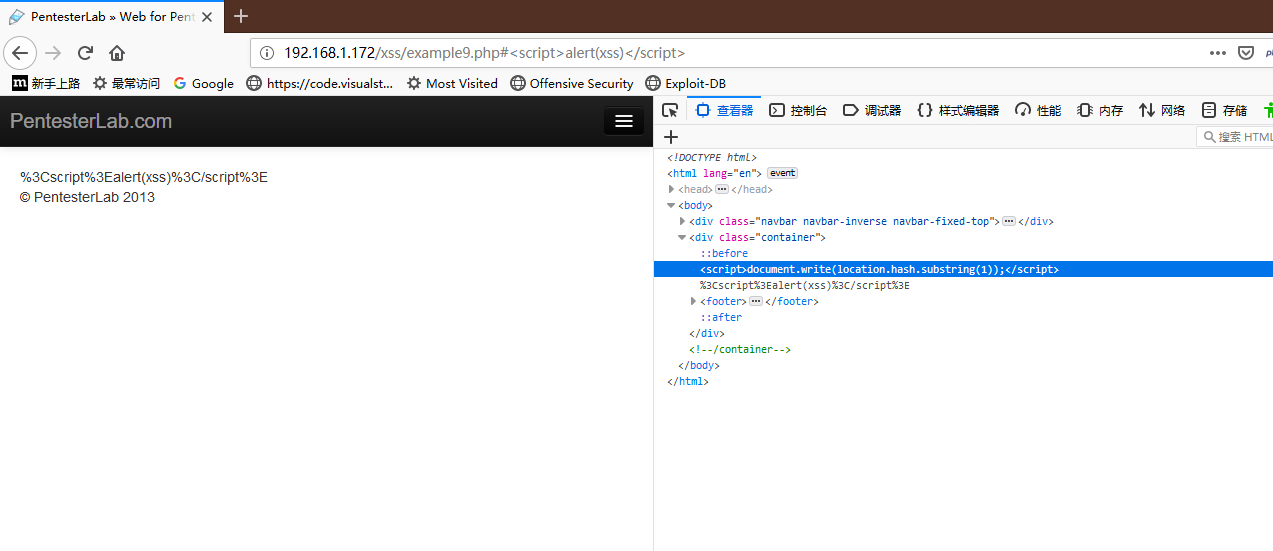1273x551 pixels.
Task: Go back with the browser back arrow
Action: (x=21, y=53)
